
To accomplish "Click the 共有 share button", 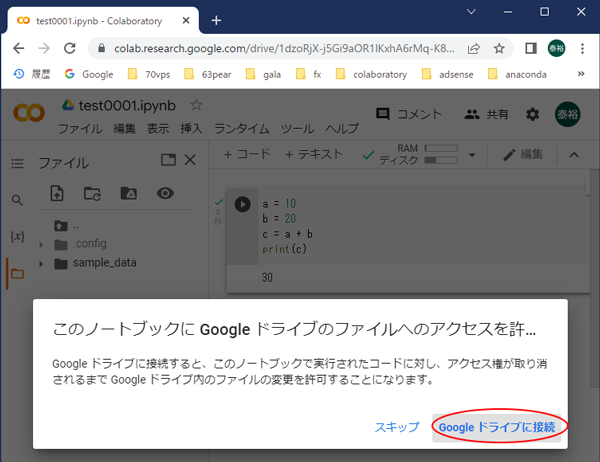I will point(486,114).
